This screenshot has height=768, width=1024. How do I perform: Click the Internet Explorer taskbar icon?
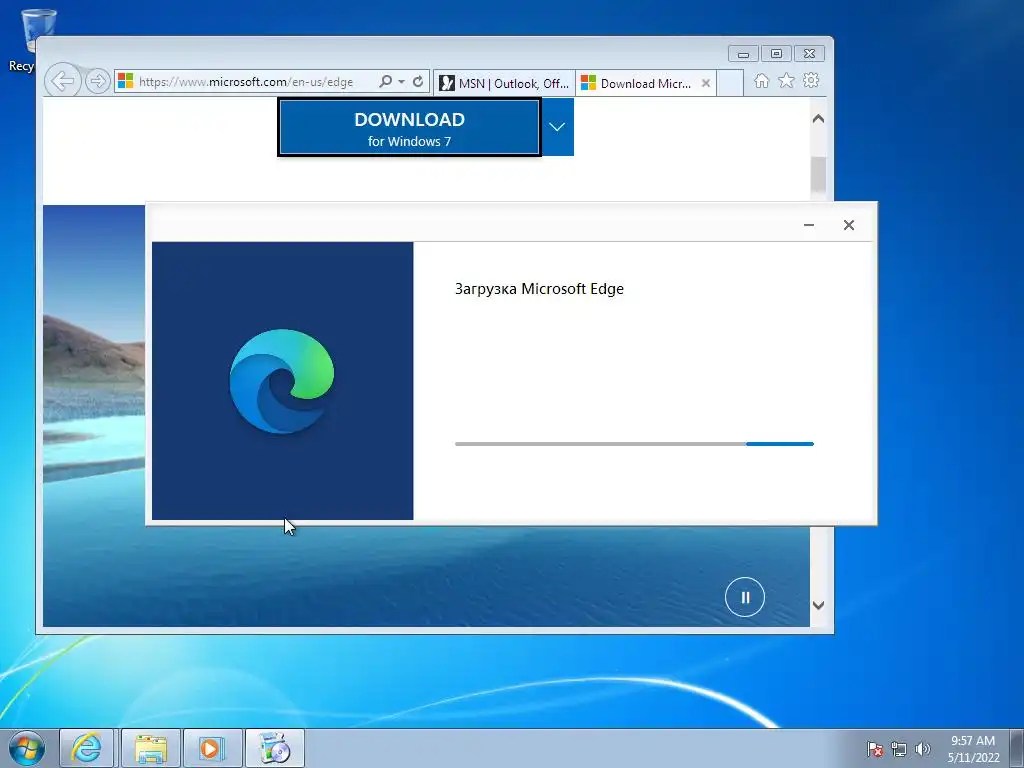click(86, 748)
